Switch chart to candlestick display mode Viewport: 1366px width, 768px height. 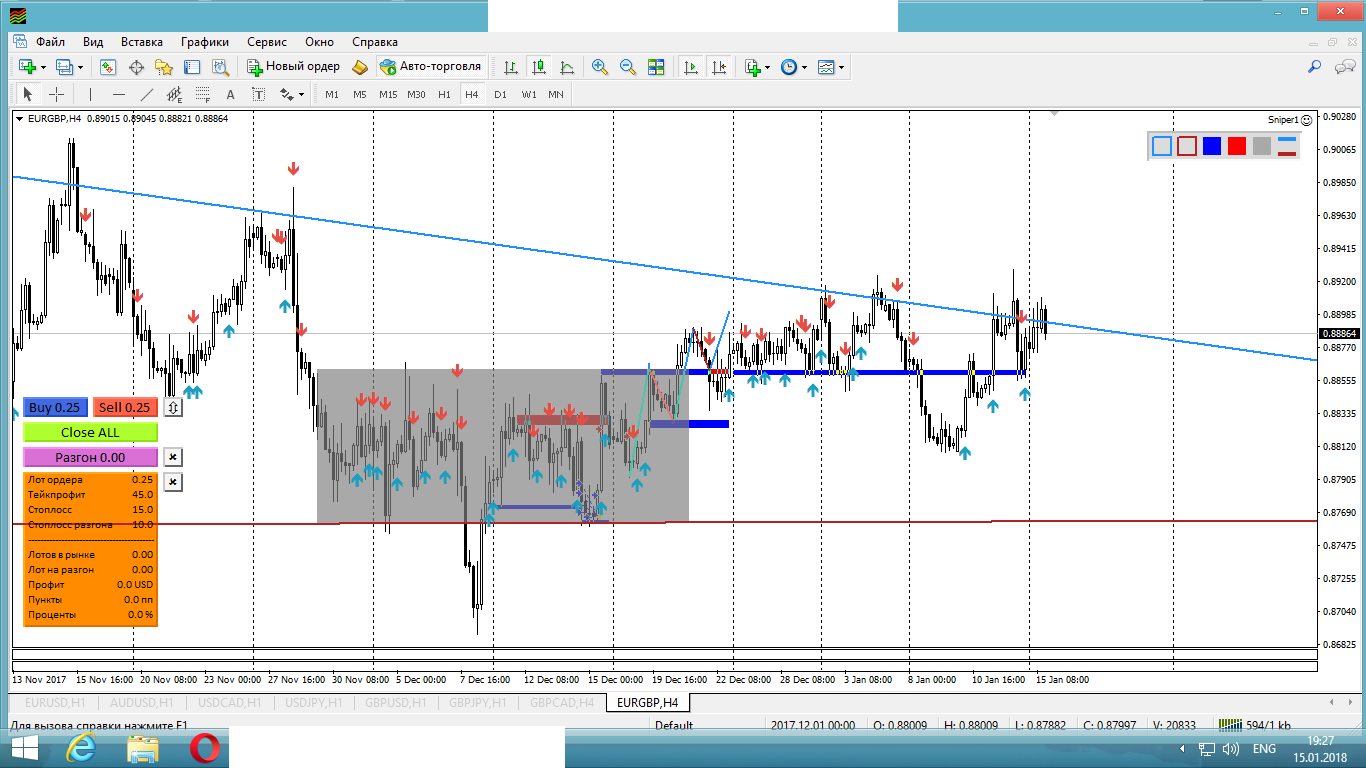tap(539, 67)
